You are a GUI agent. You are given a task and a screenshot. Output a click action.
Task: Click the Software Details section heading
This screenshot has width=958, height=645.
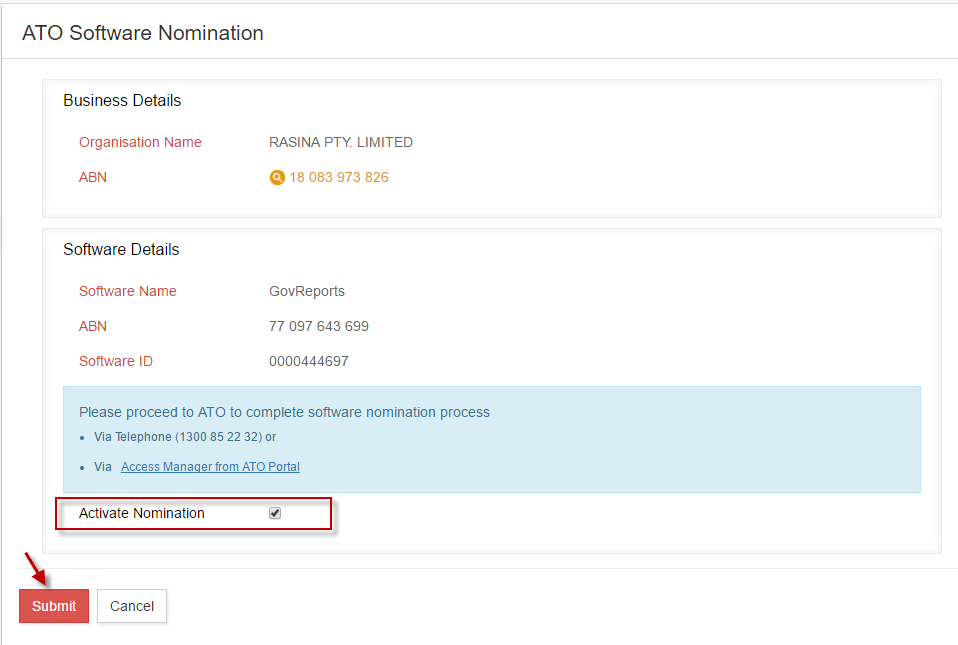[121, 249]
